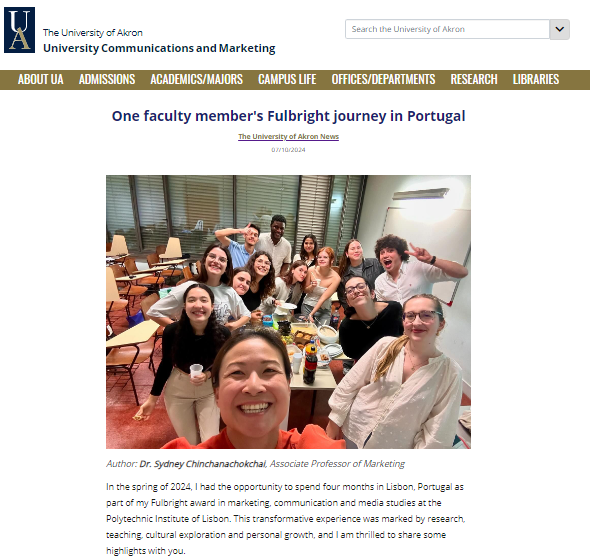Click the article date 07/10/2024

[x=288, y=150]
